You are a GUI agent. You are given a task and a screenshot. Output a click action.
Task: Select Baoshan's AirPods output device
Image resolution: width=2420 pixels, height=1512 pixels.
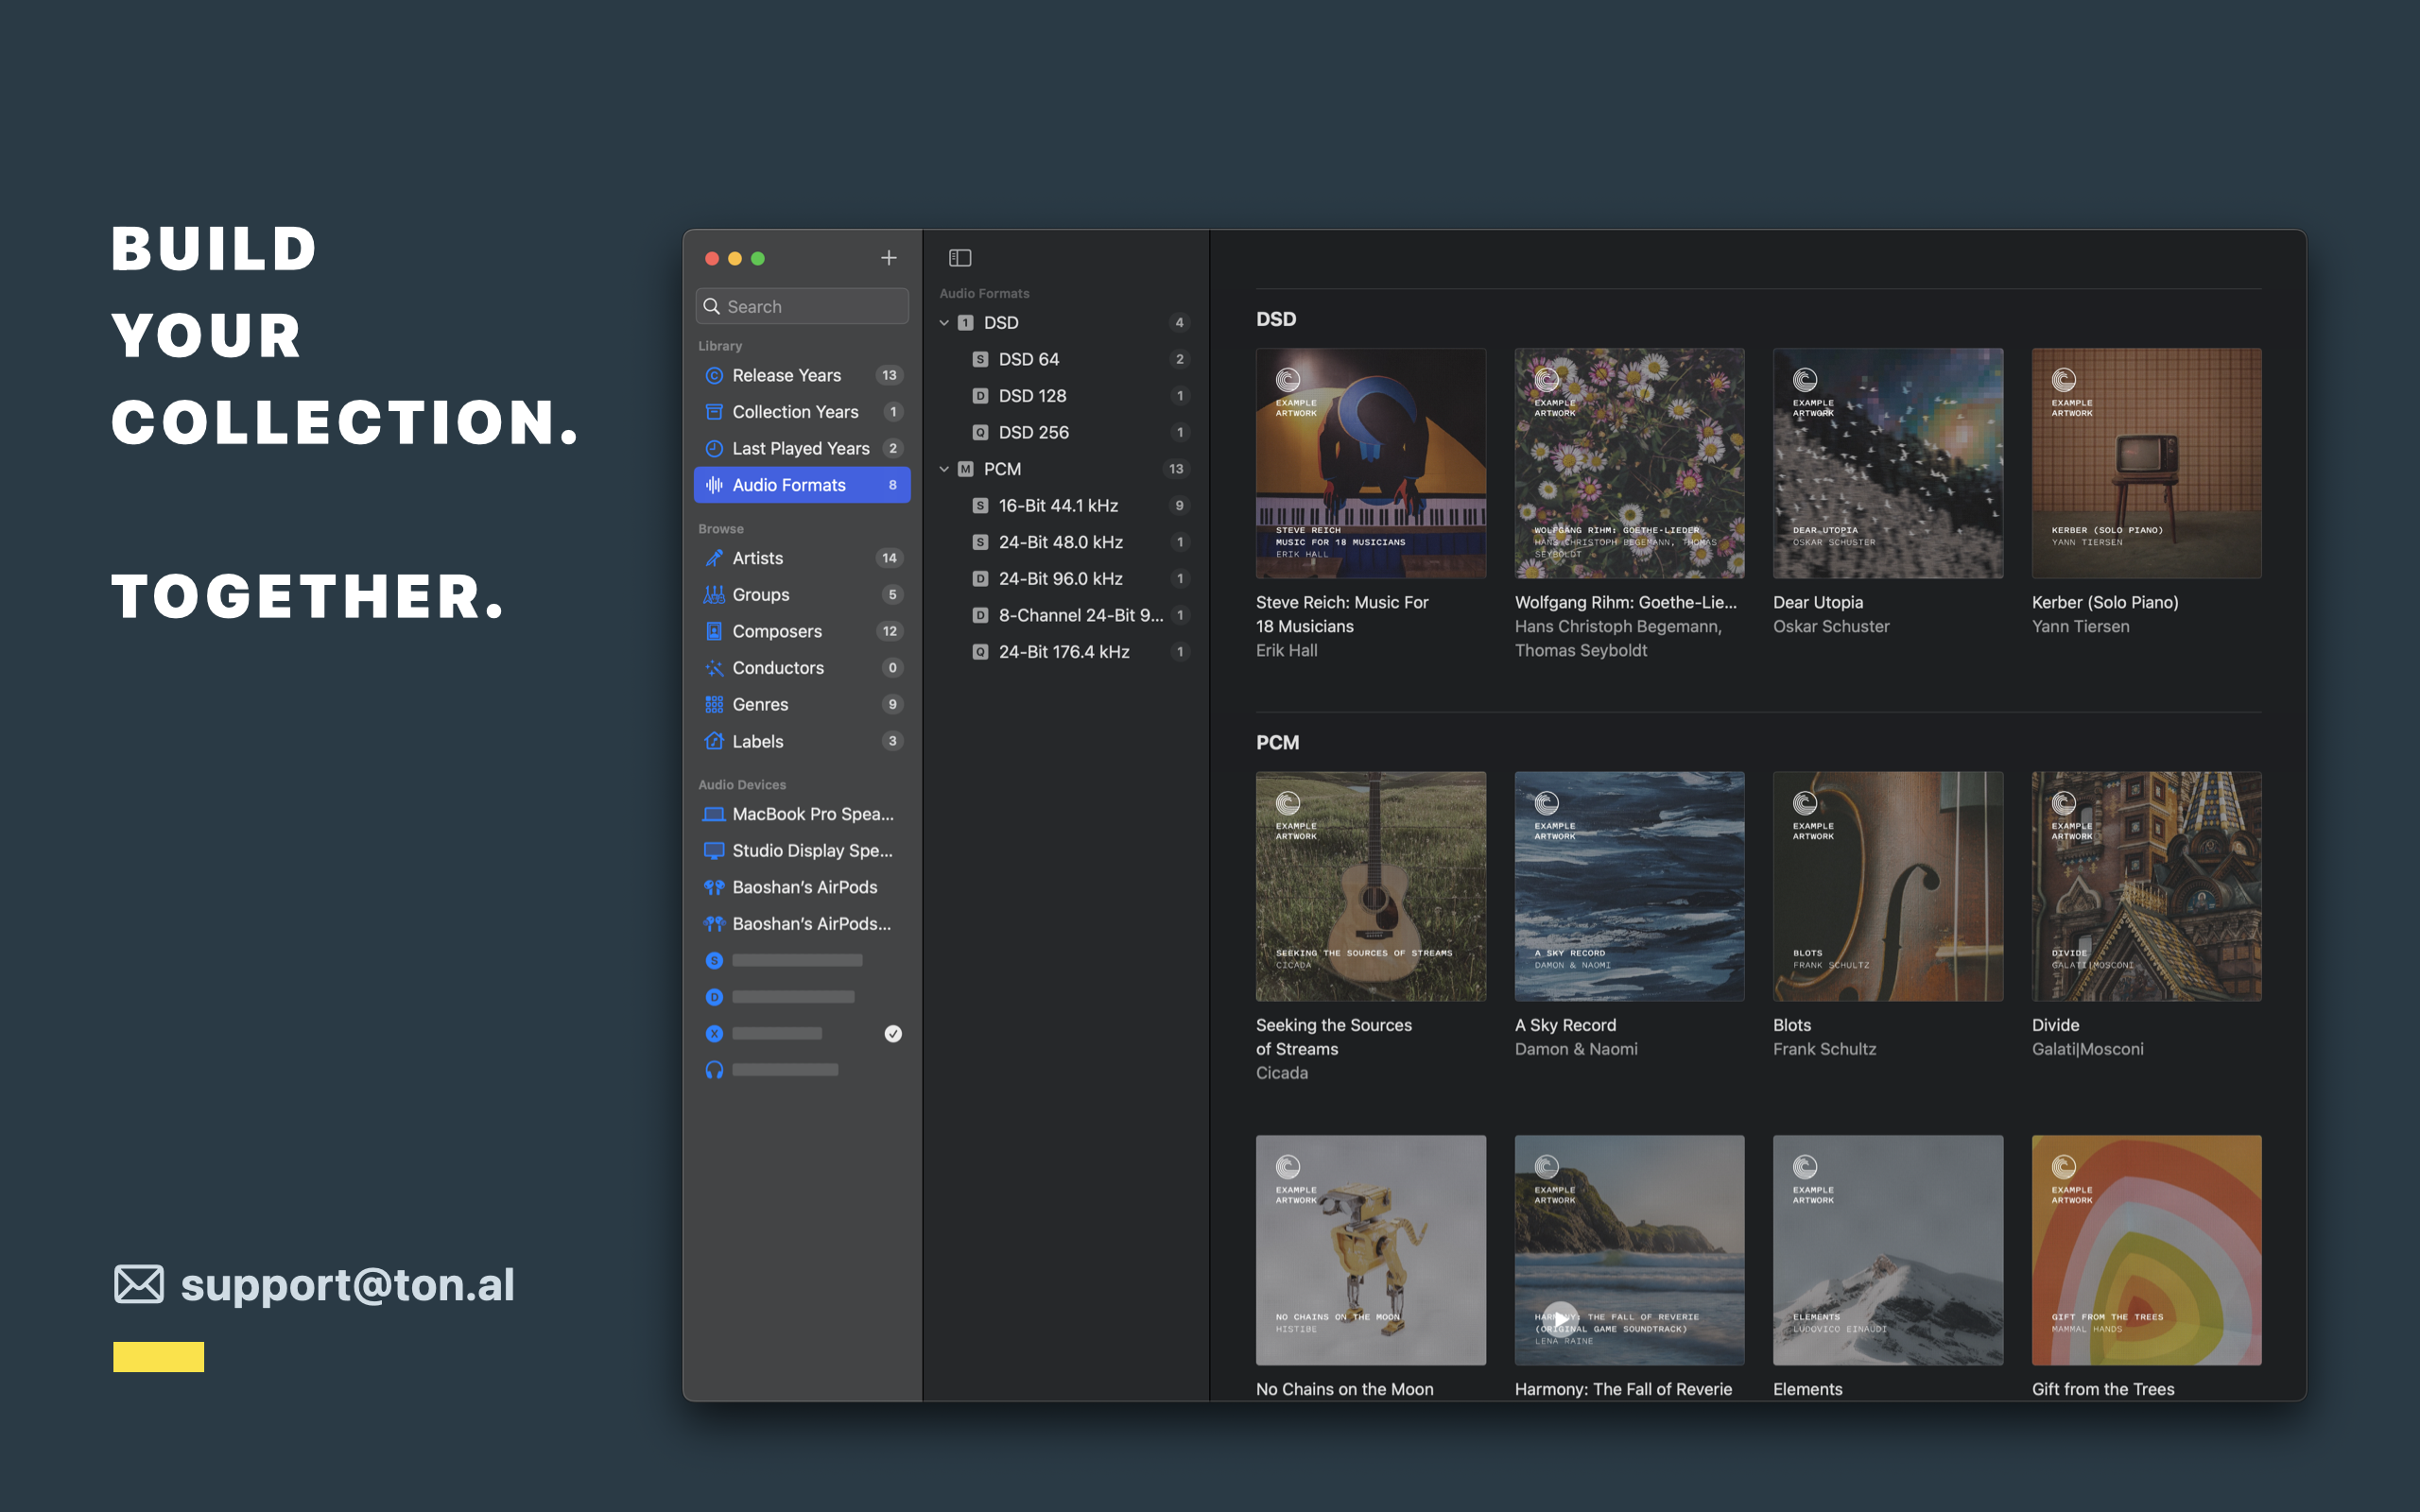pyautogui.click(x=802, y=887)
